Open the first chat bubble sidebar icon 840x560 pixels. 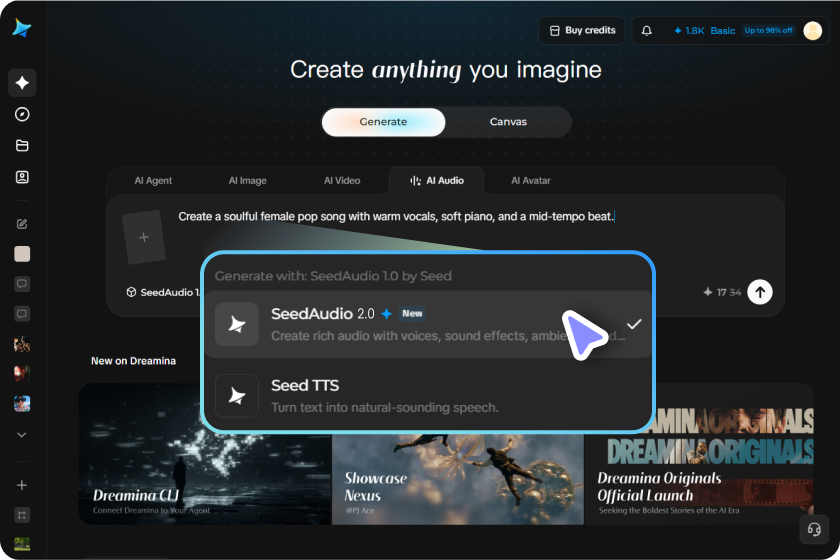(22, 284)
